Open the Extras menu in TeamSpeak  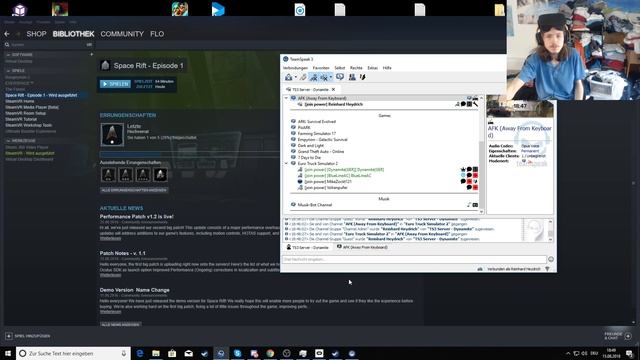point(373,68)
